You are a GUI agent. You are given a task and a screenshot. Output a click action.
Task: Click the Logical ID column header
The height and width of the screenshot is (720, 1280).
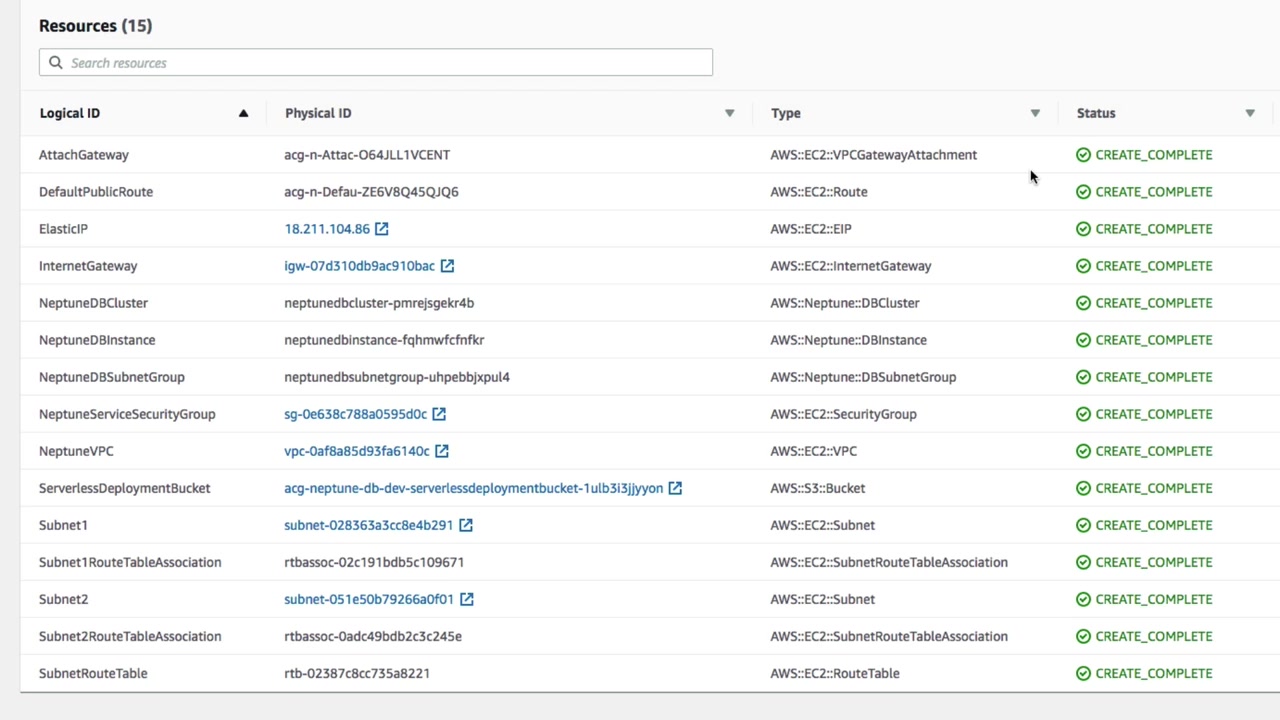tap(70, 113)
